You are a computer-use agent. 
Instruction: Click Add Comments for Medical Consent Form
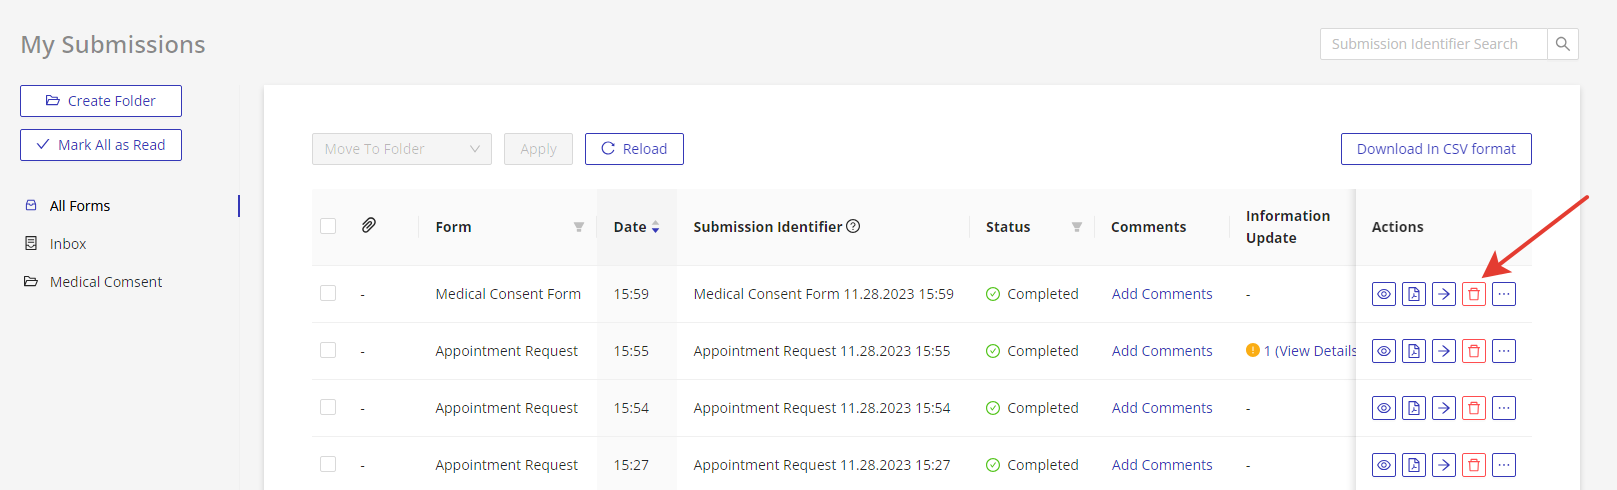point(1161,294)
